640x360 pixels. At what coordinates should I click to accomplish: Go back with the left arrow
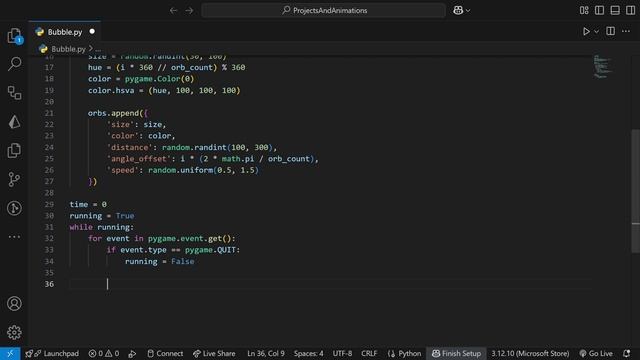[x=173, y=10]
